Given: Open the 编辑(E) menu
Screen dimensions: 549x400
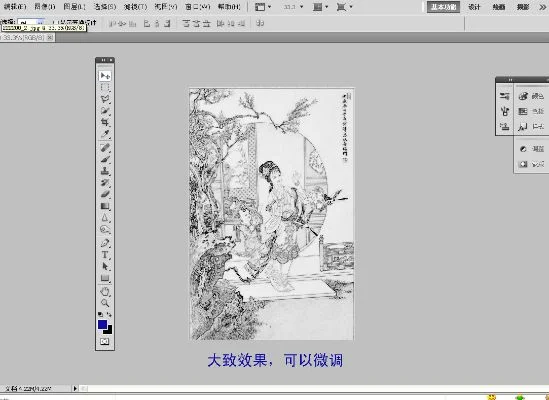Looking at the screenshot, I should (15, 7).
